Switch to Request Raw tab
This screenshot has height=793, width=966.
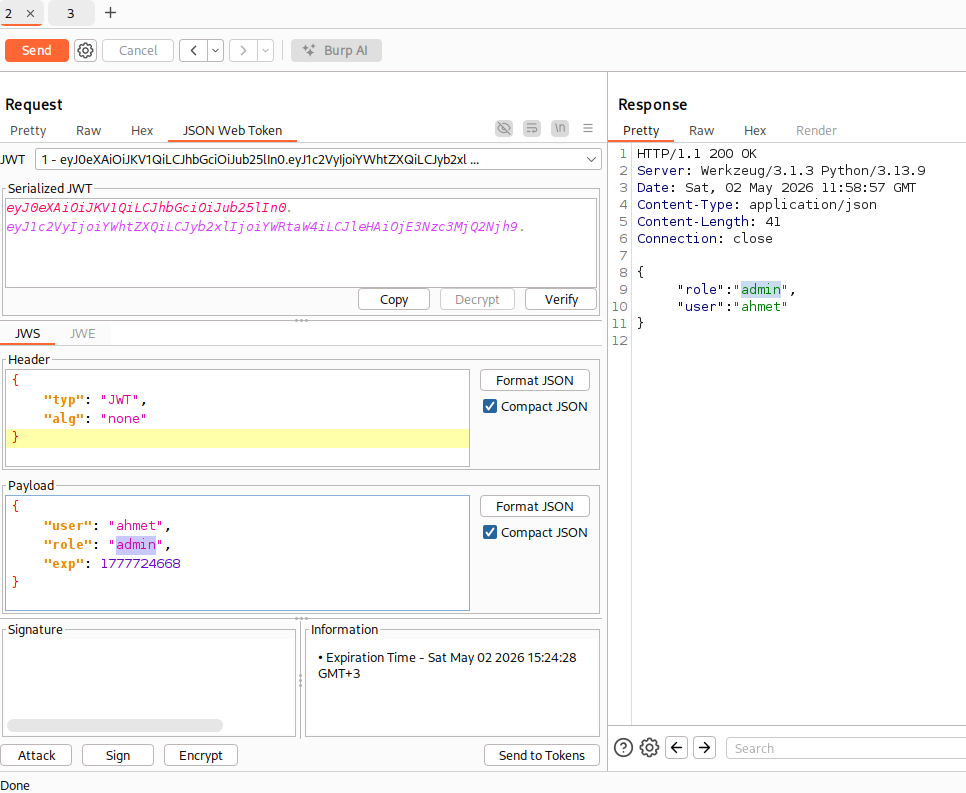click(x=89, y=131)
